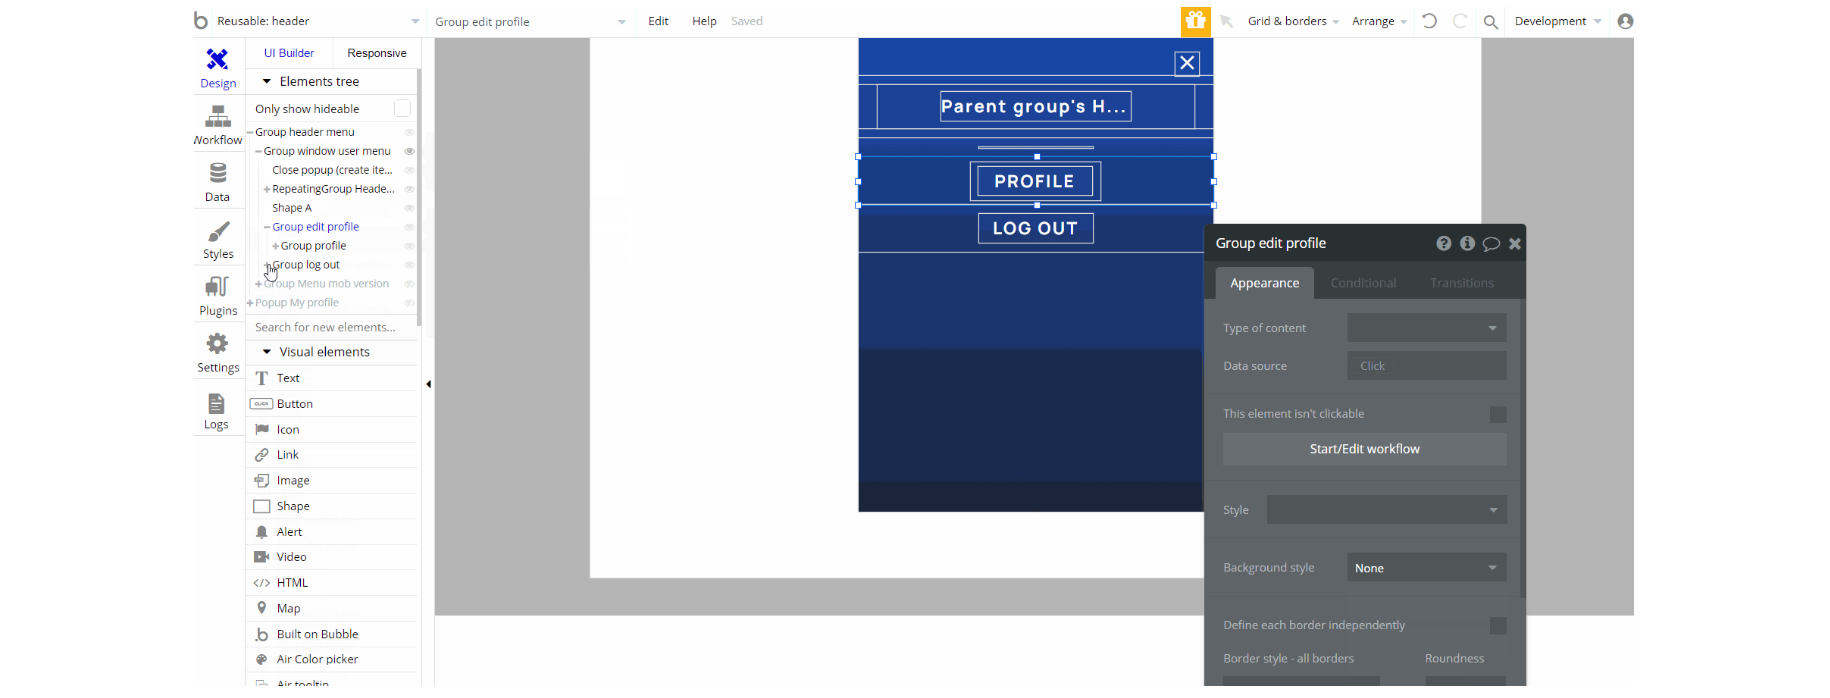Open the search magnifier tool
The image size is (1830, 698).
[1491, 21]
